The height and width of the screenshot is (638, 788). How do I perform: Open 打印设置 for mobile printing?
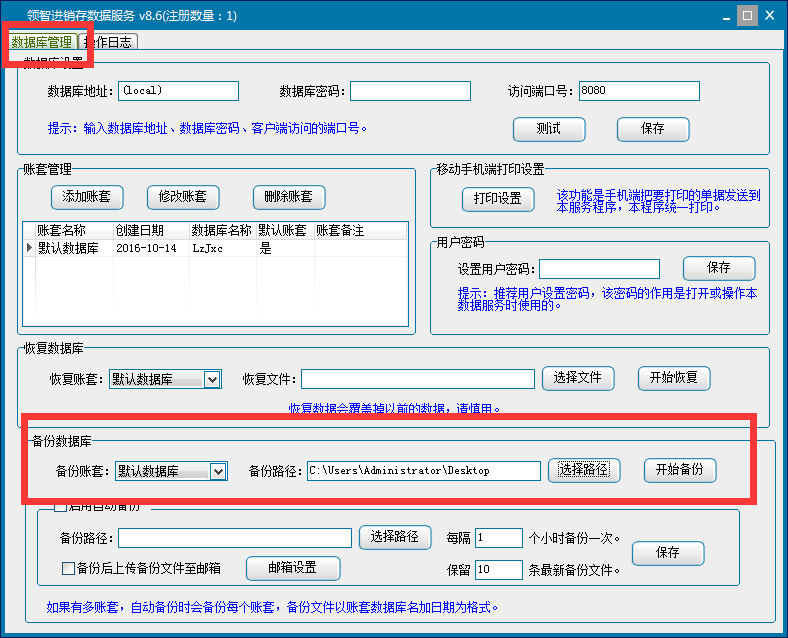497,198
